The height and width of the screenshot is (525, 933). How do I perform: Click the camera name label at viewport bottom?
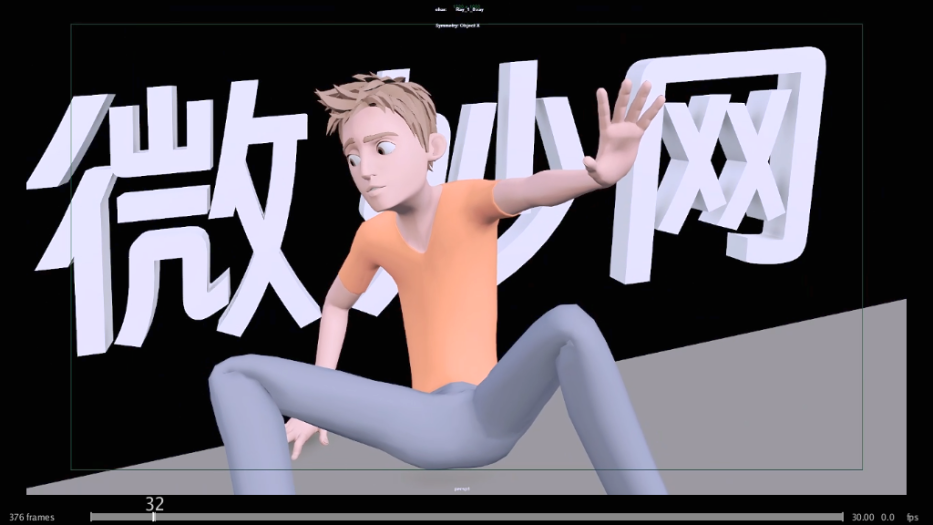(462, 489)
